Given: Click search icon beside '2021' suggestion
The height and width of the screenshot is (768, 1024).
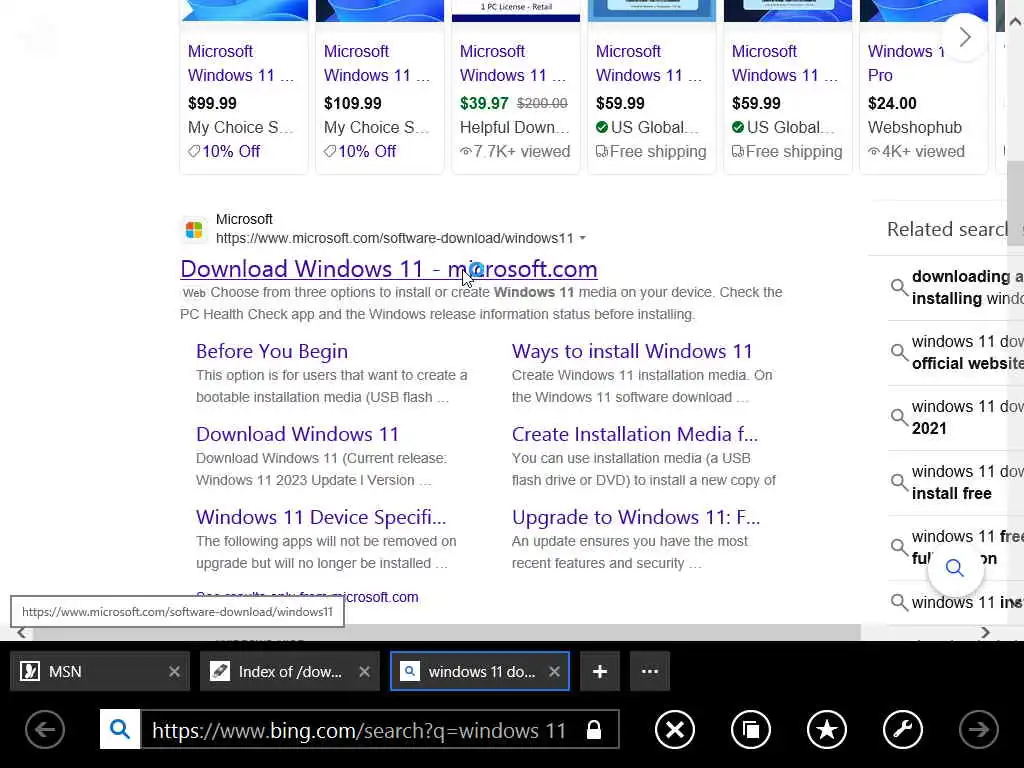Looking at the screenshot, I should (899, 417).
